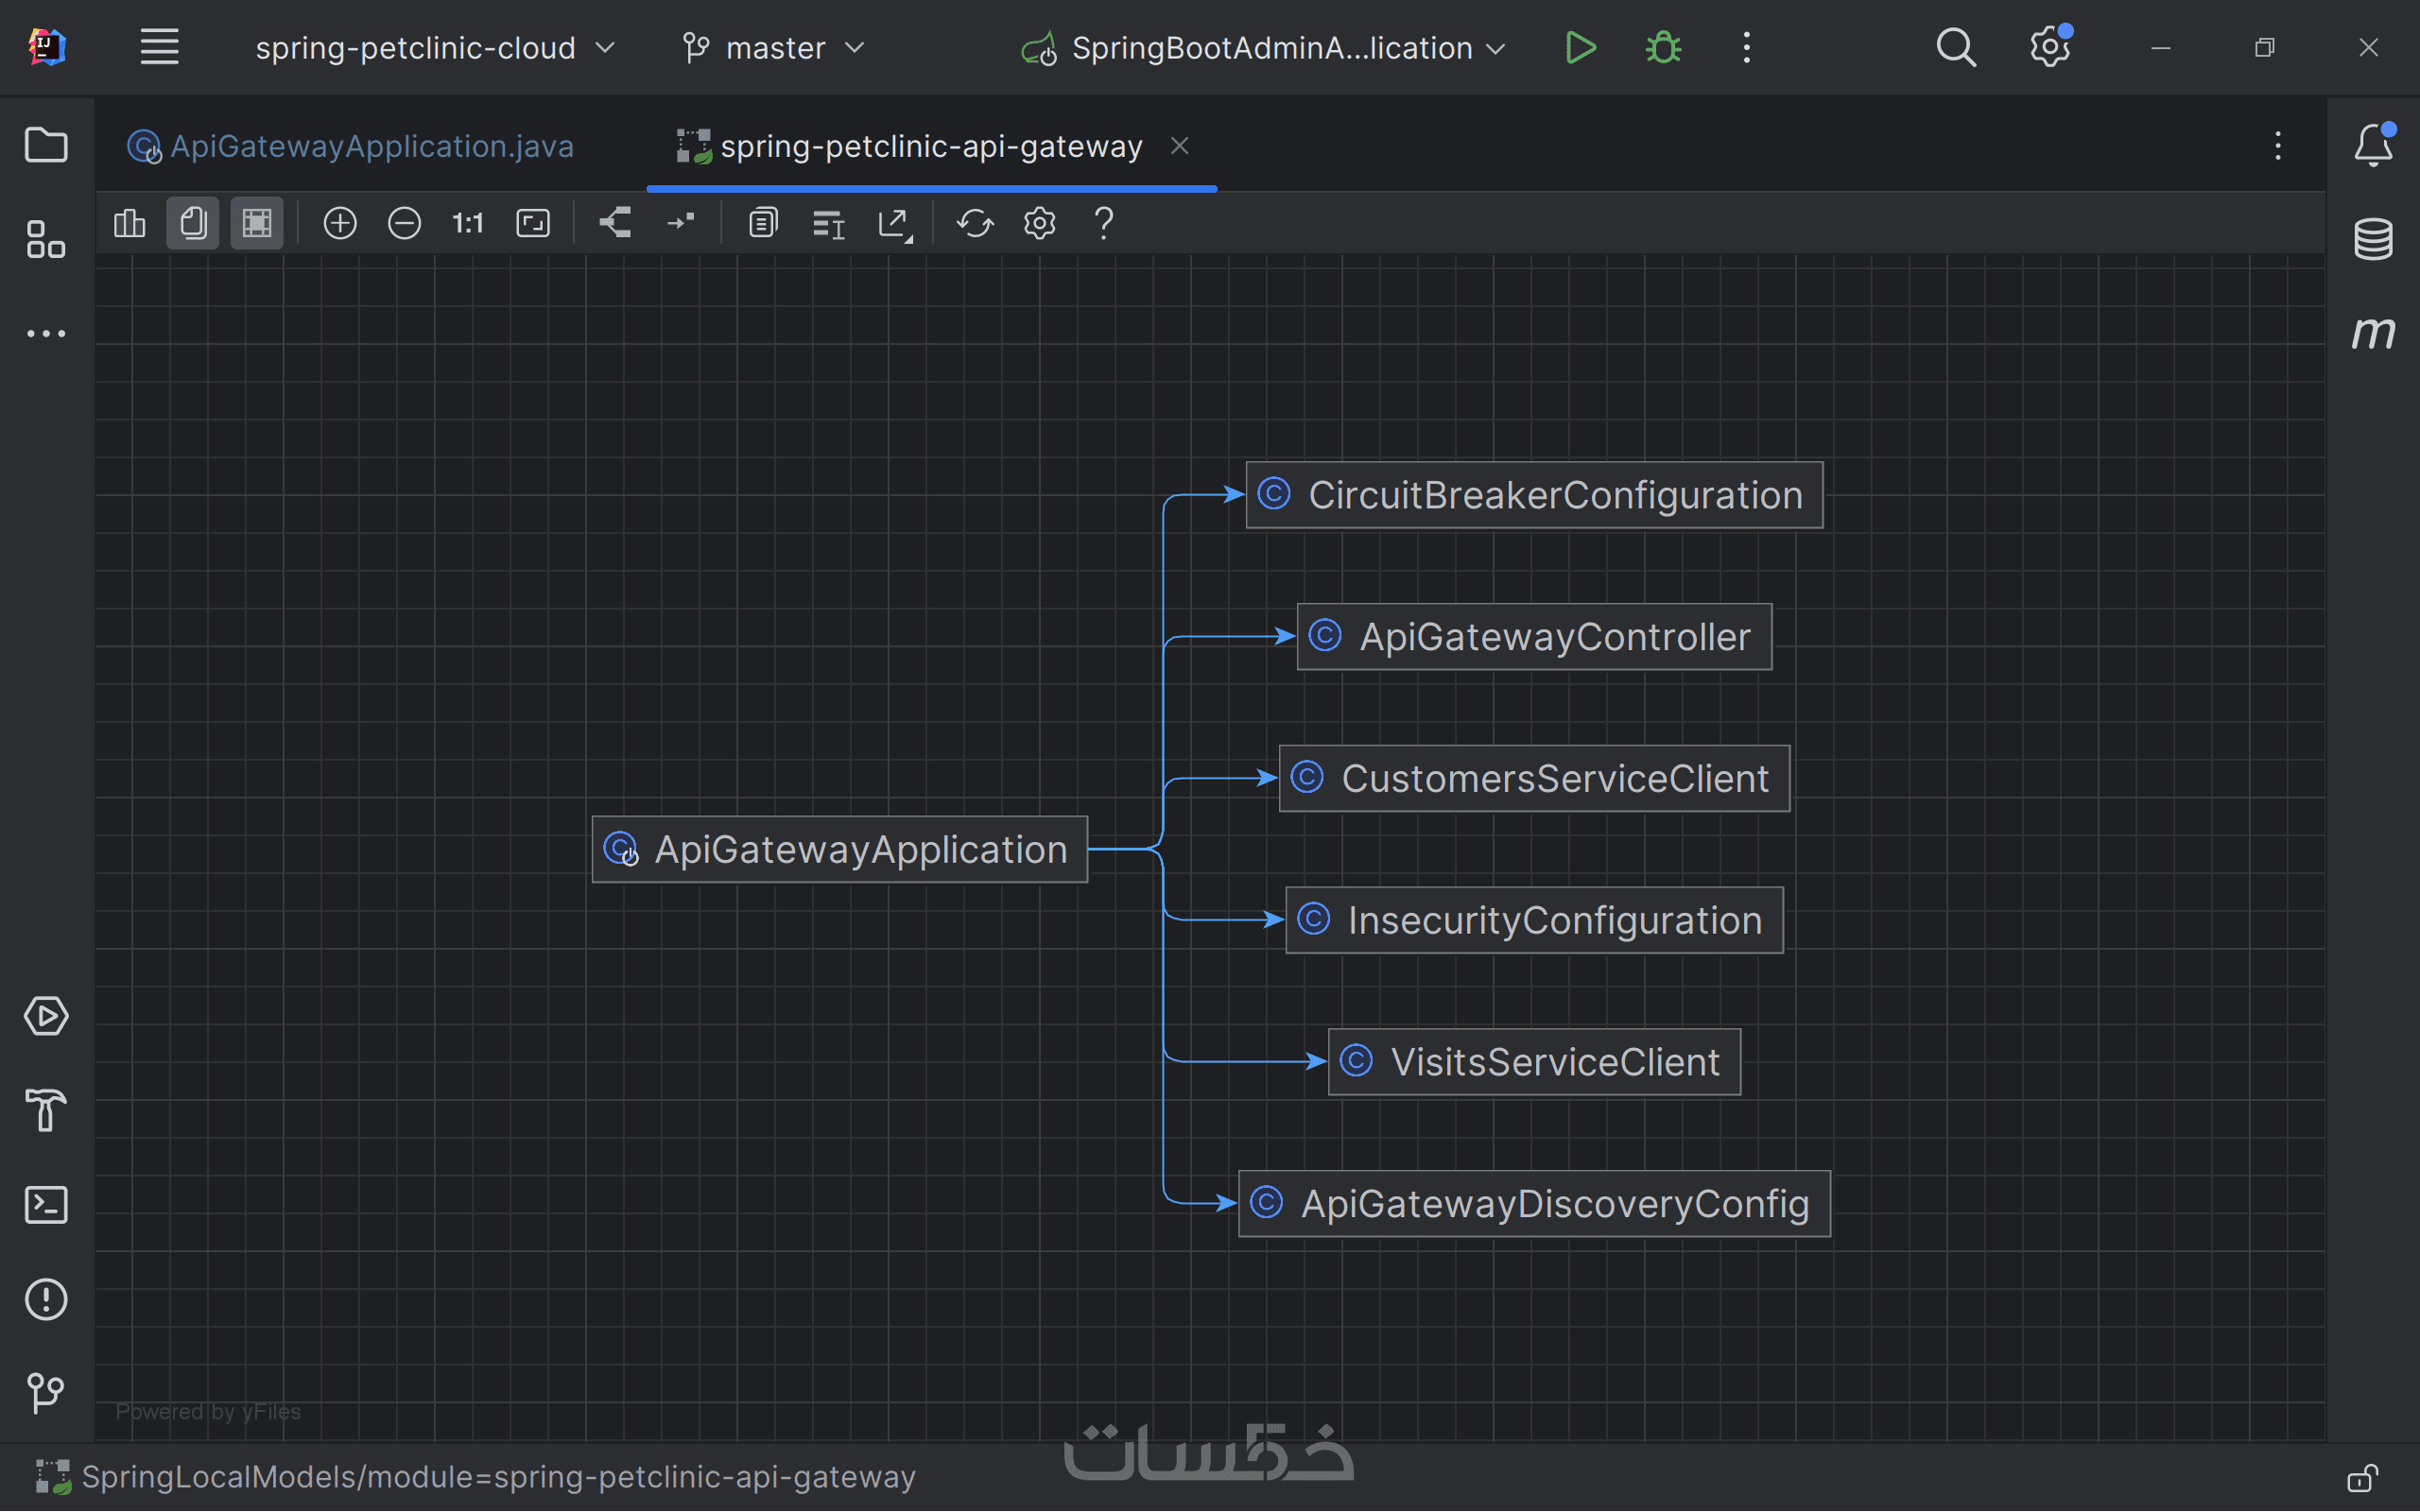Export diagram using export icon
The height and width of the screenshot is (1512, 2420).
pos(895,223)
